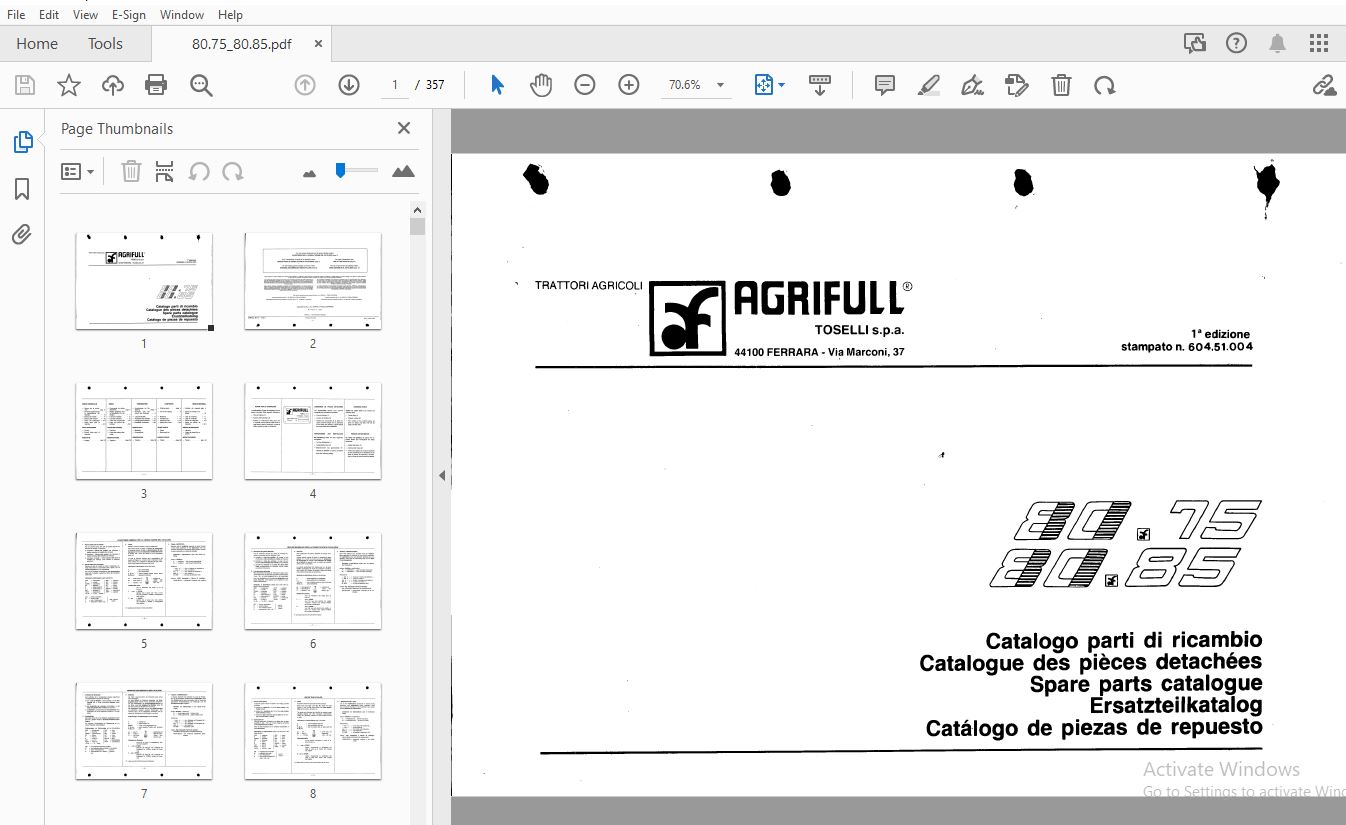Go to the previous page
The image size is (1346, 825).
pos(305,85)
